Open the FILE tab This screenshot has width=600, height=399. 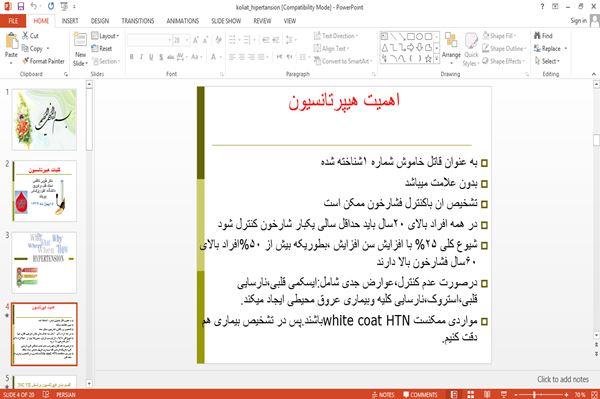click(x=13, y=21)
